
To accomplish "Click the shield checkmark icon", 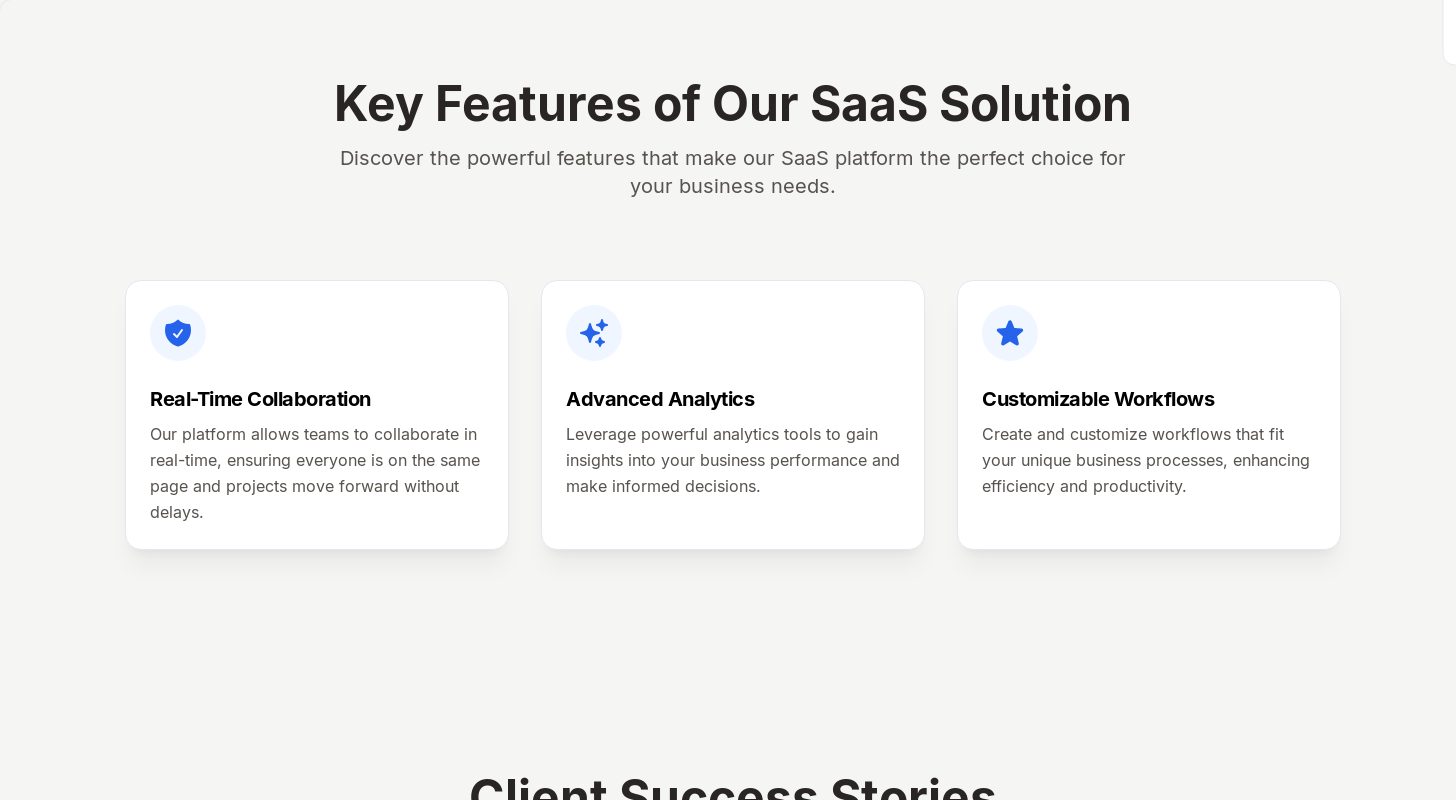I will 178,333.
